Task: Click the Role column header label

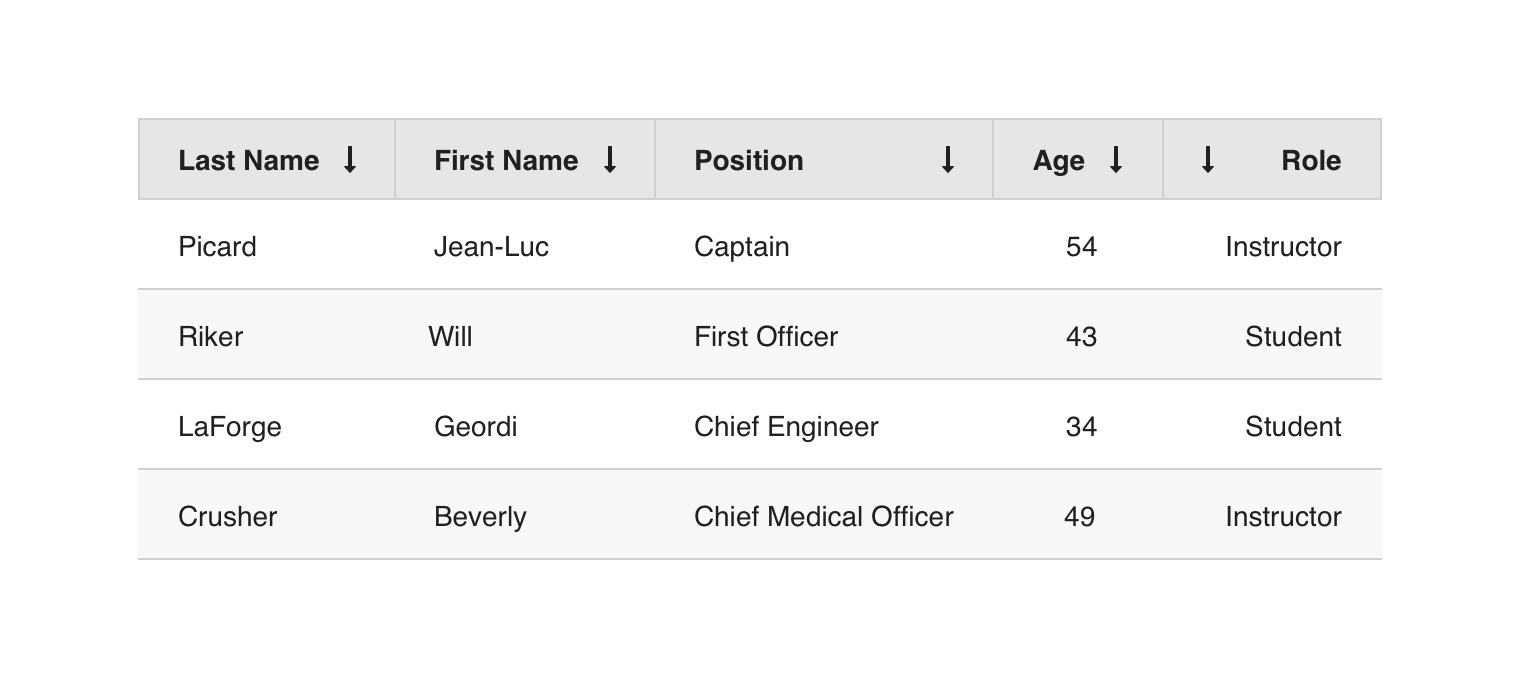Action: [x=1310, y=161]
